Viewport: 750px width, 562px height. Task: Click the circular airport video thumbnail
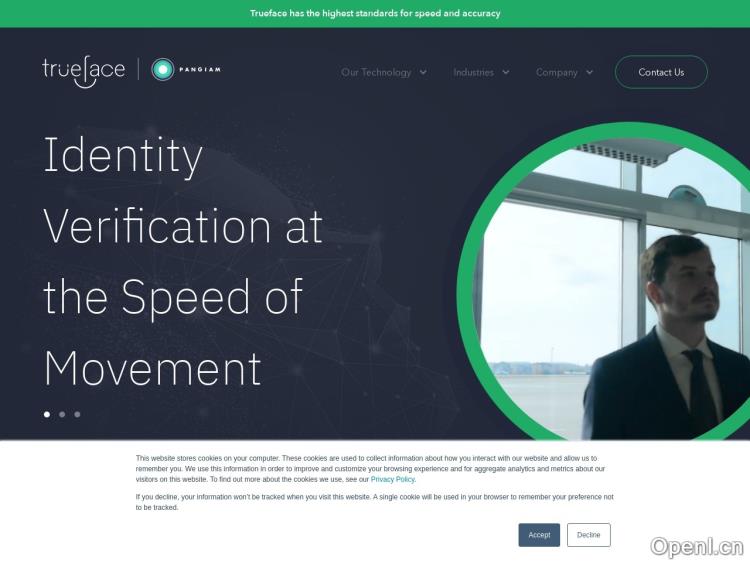pos(607,282)
